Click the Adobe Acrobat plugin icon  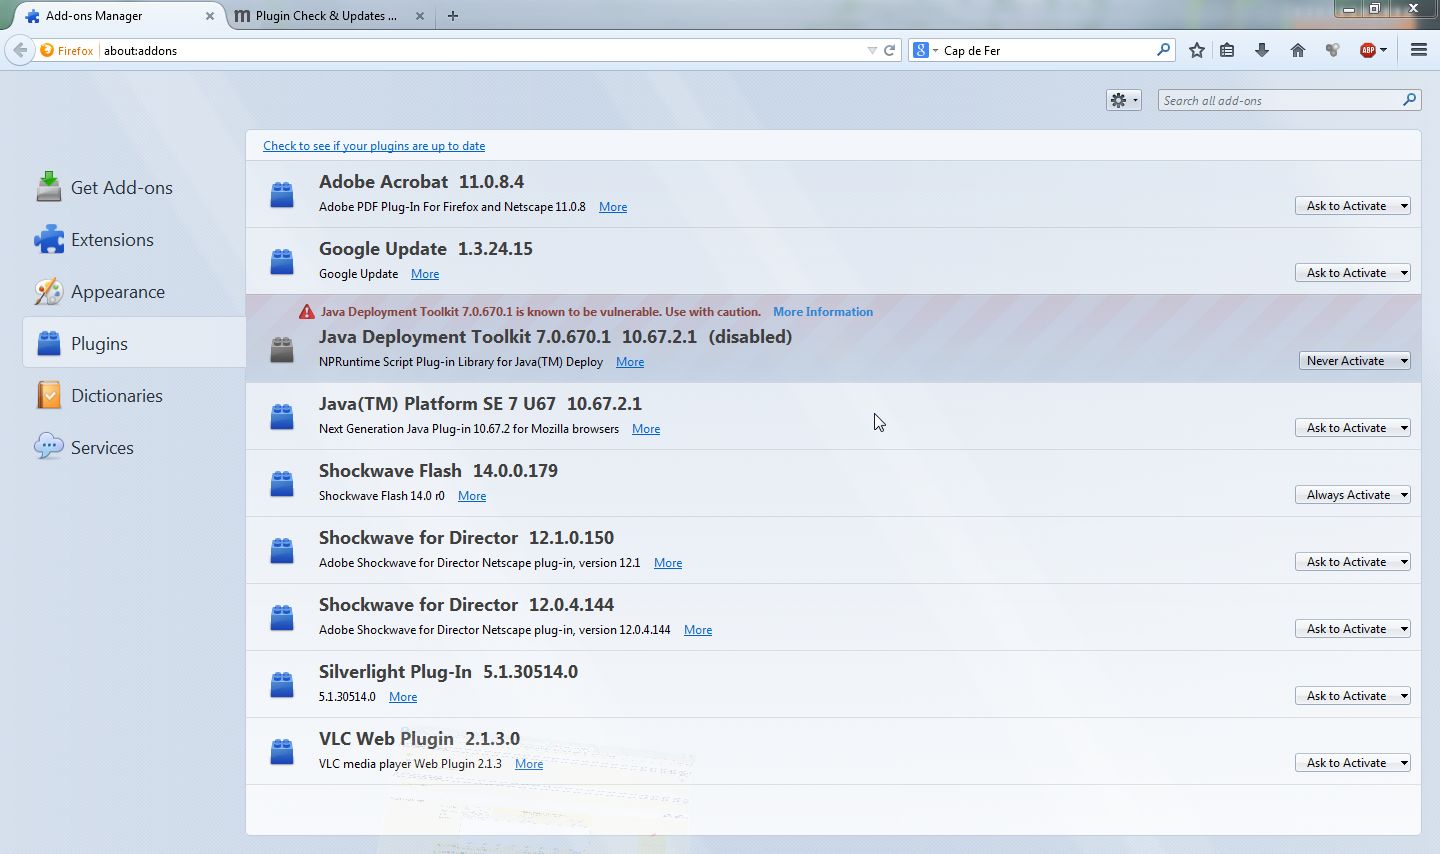point(282,194)
